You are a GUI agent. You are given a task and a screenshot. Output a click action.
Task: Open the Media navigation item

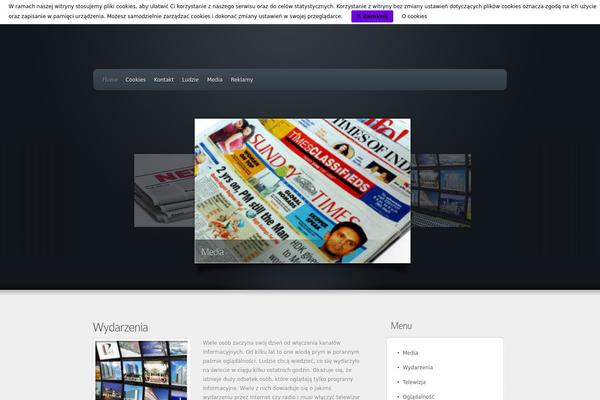215,80
